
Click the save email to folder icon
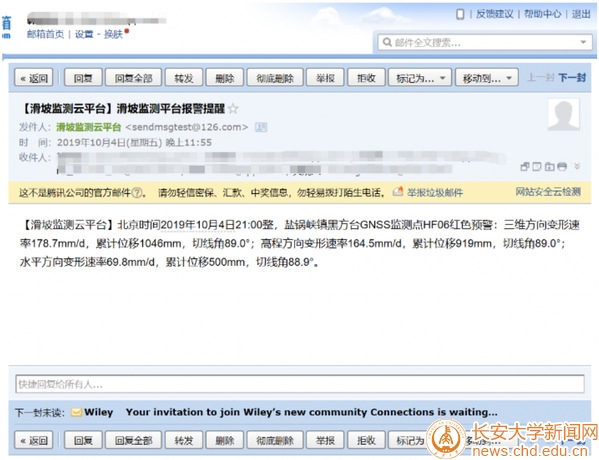click(x=549, y=166)
